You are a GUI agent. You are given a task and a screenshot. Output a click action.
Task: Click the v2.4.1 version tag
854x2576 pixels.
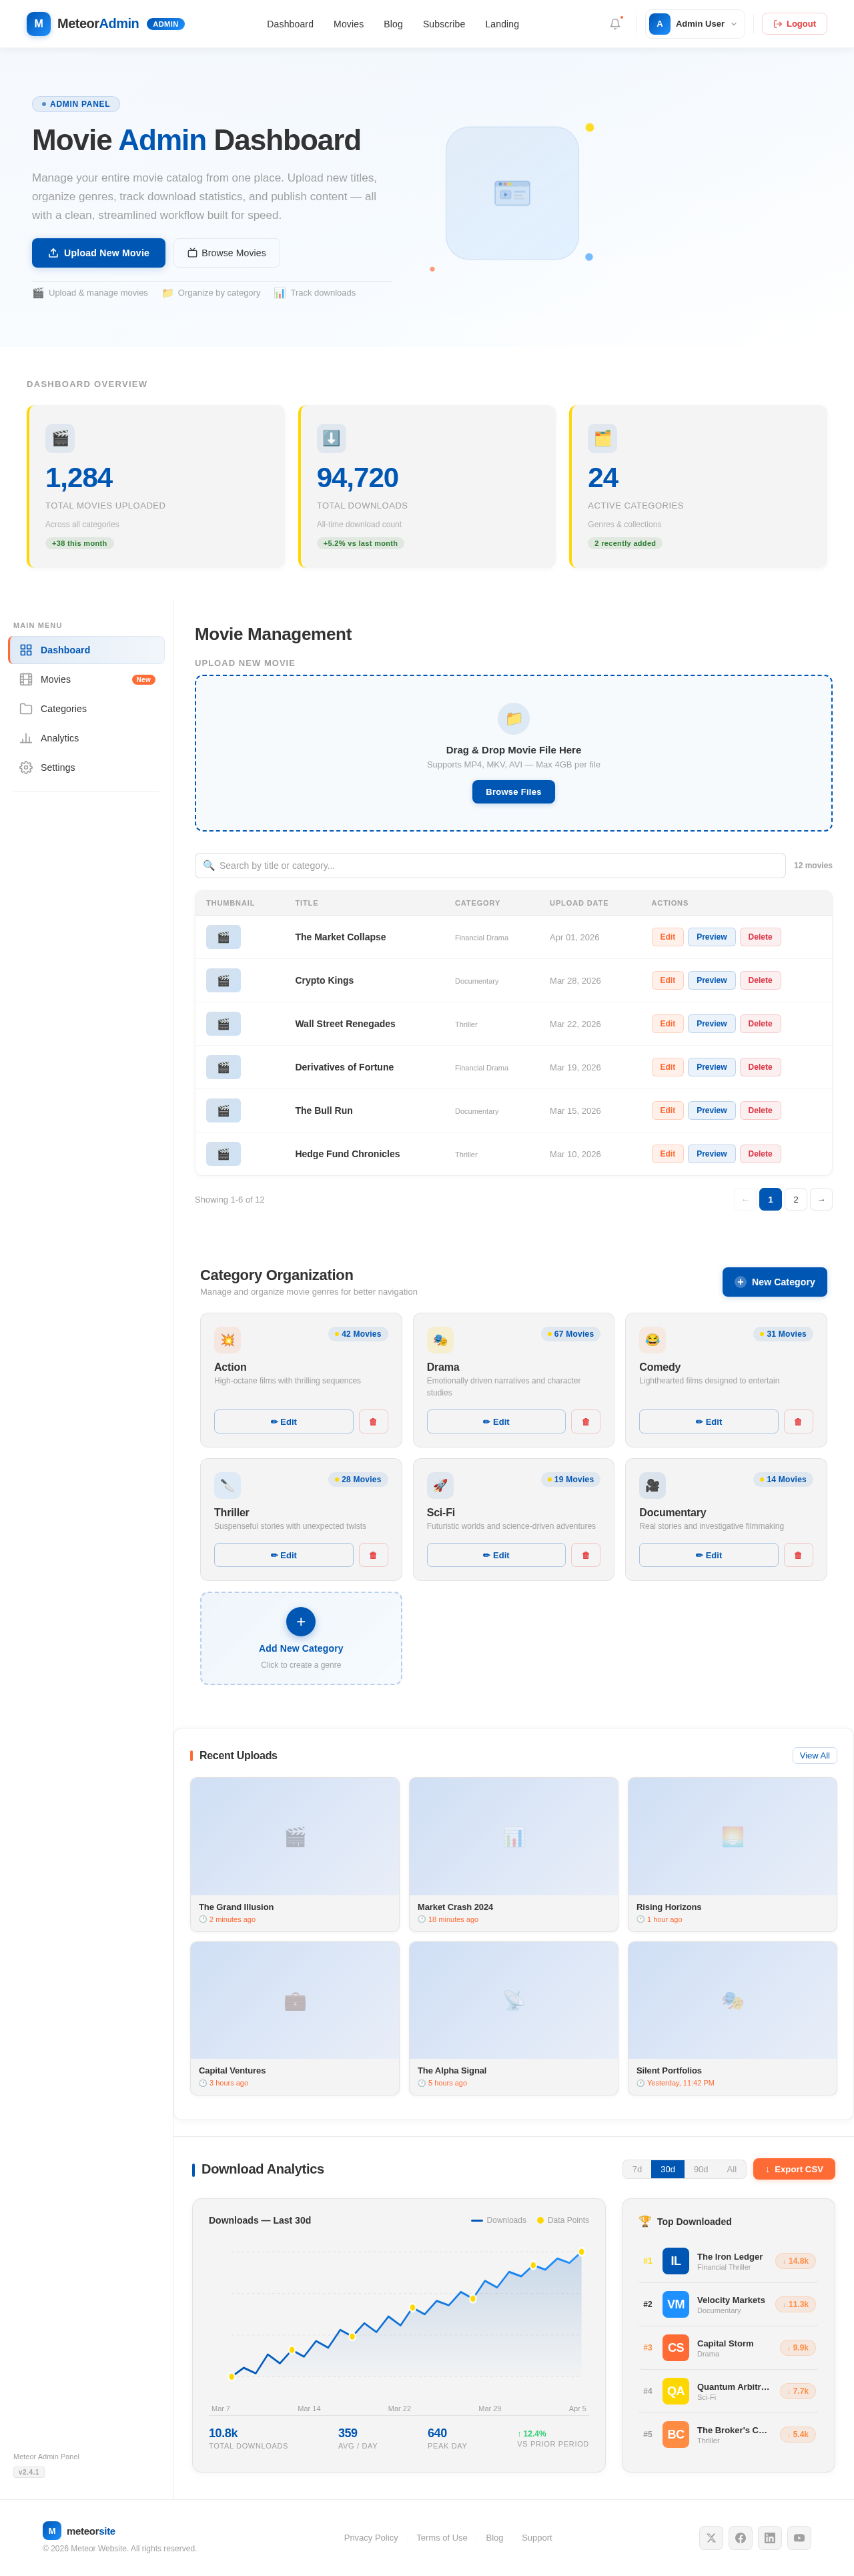(29, 2472)
